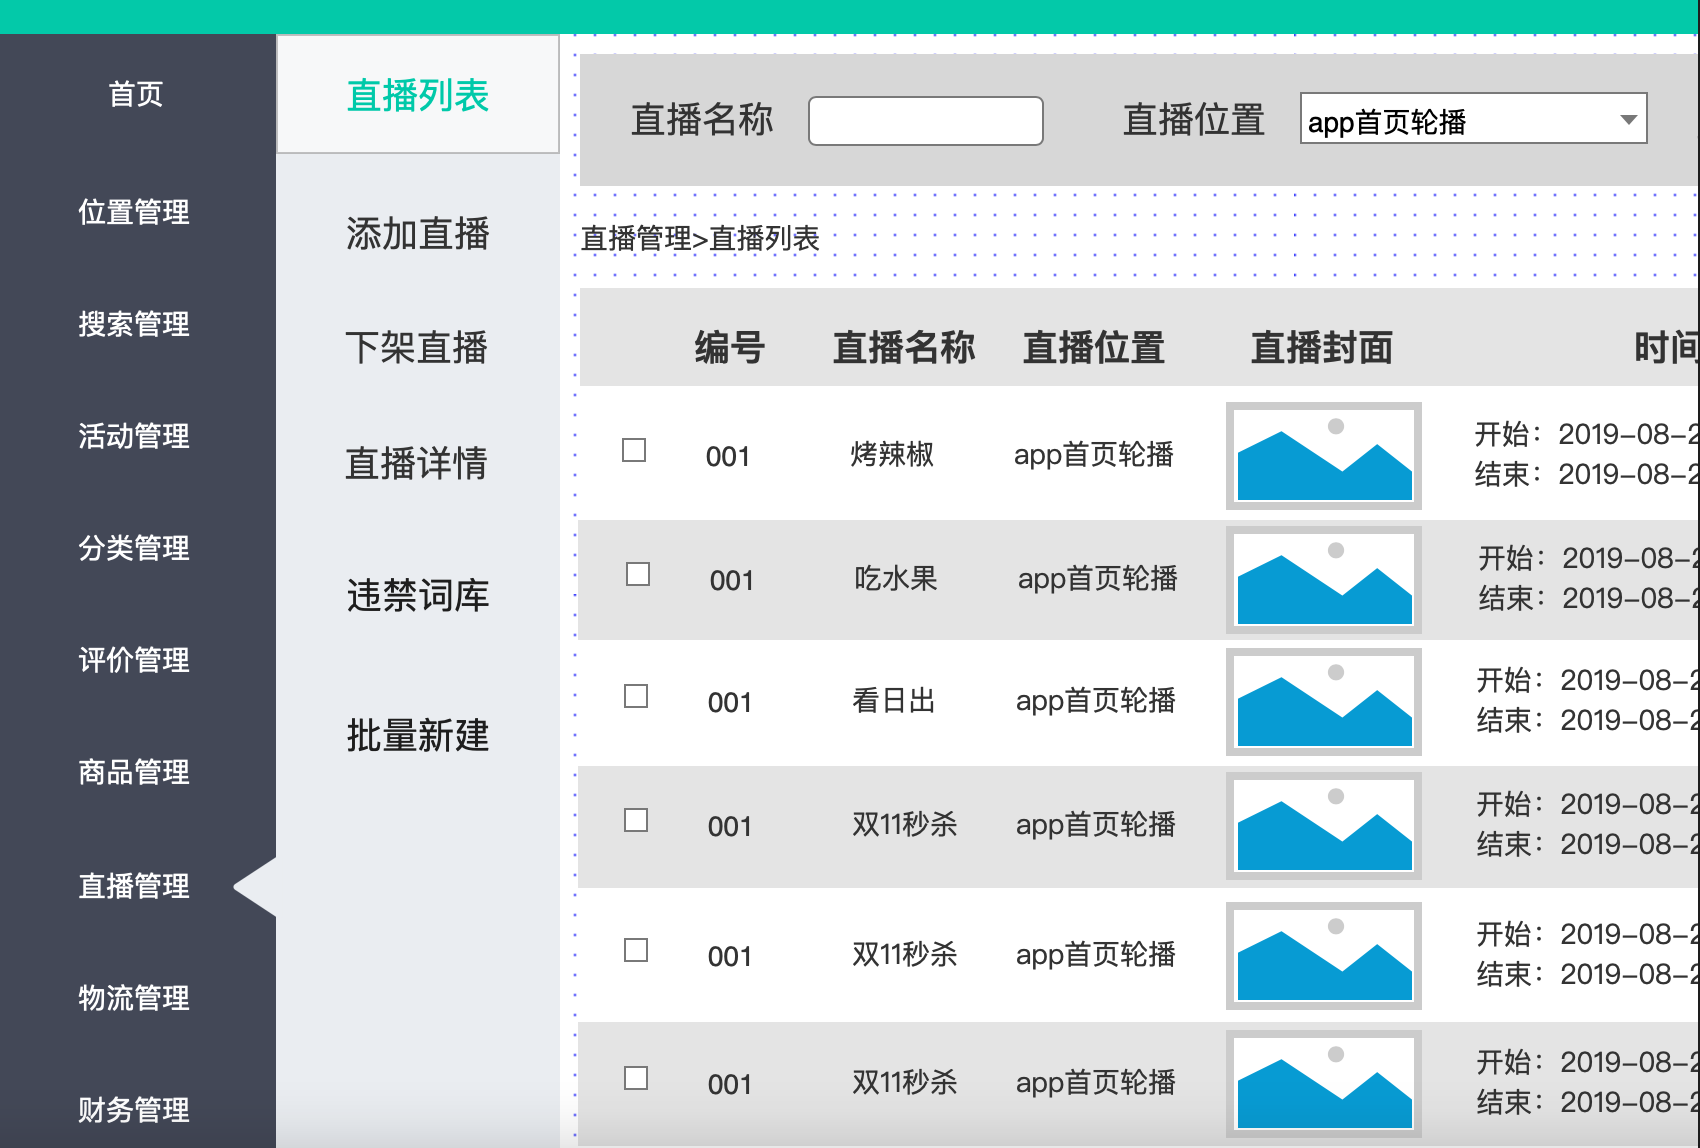The image size is (1700, 1148).
Task: Open 活动管理 in the sidebar
Action: click(134, 436)
